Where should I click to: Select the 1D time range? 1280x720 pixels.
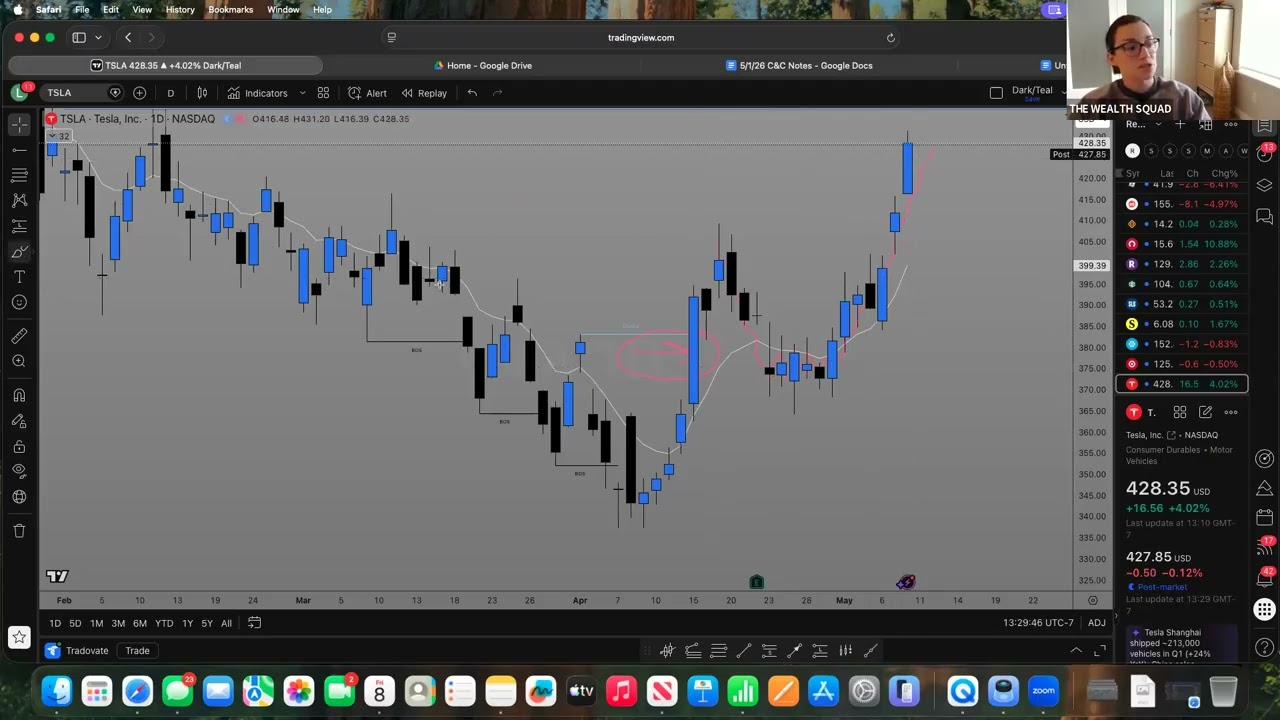(55, 623)
